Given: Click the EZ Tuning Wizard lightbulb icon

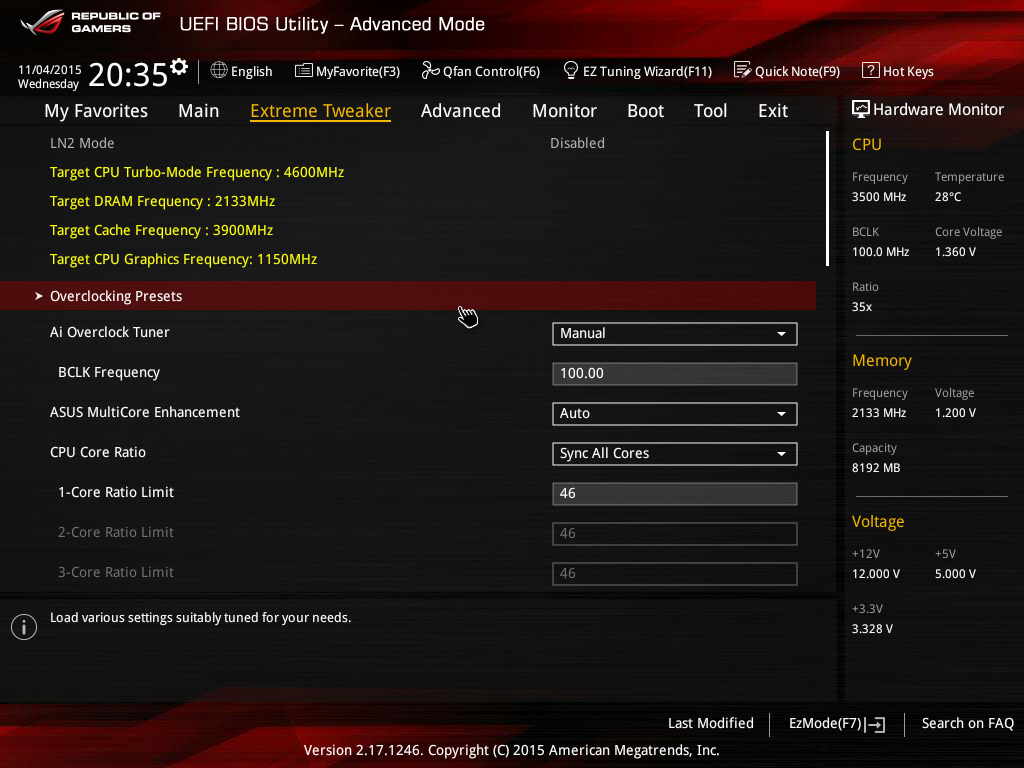Looking at the screenshot, I should pos(570,70).
